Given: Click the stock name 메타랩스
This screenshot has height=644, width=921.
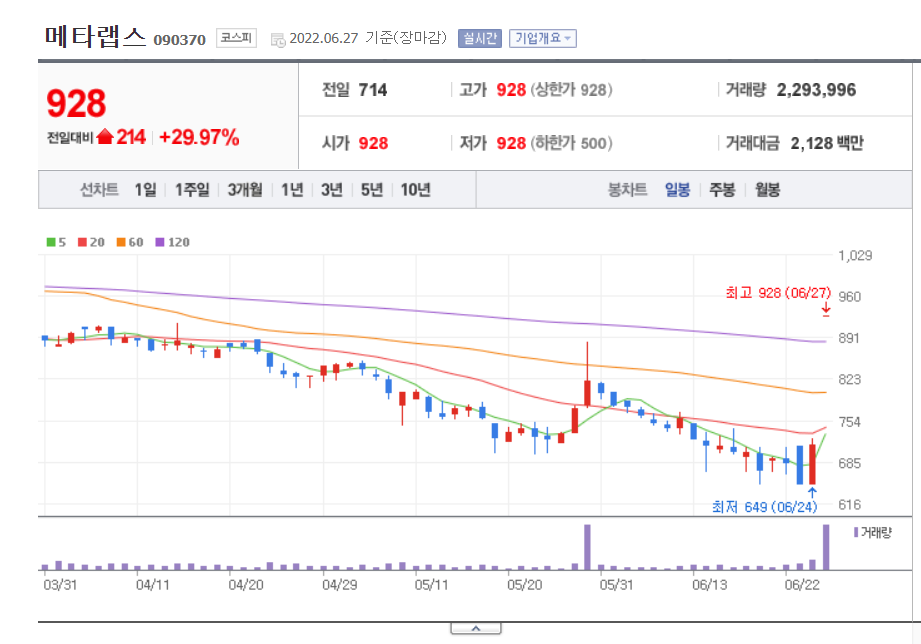Looking at the screenshot, I should point(95,36).
